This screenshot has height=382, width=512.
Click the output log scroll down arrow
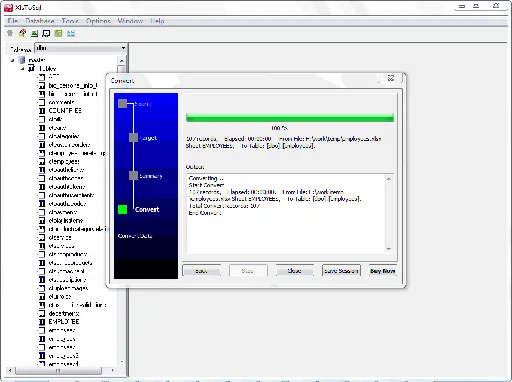389,249
